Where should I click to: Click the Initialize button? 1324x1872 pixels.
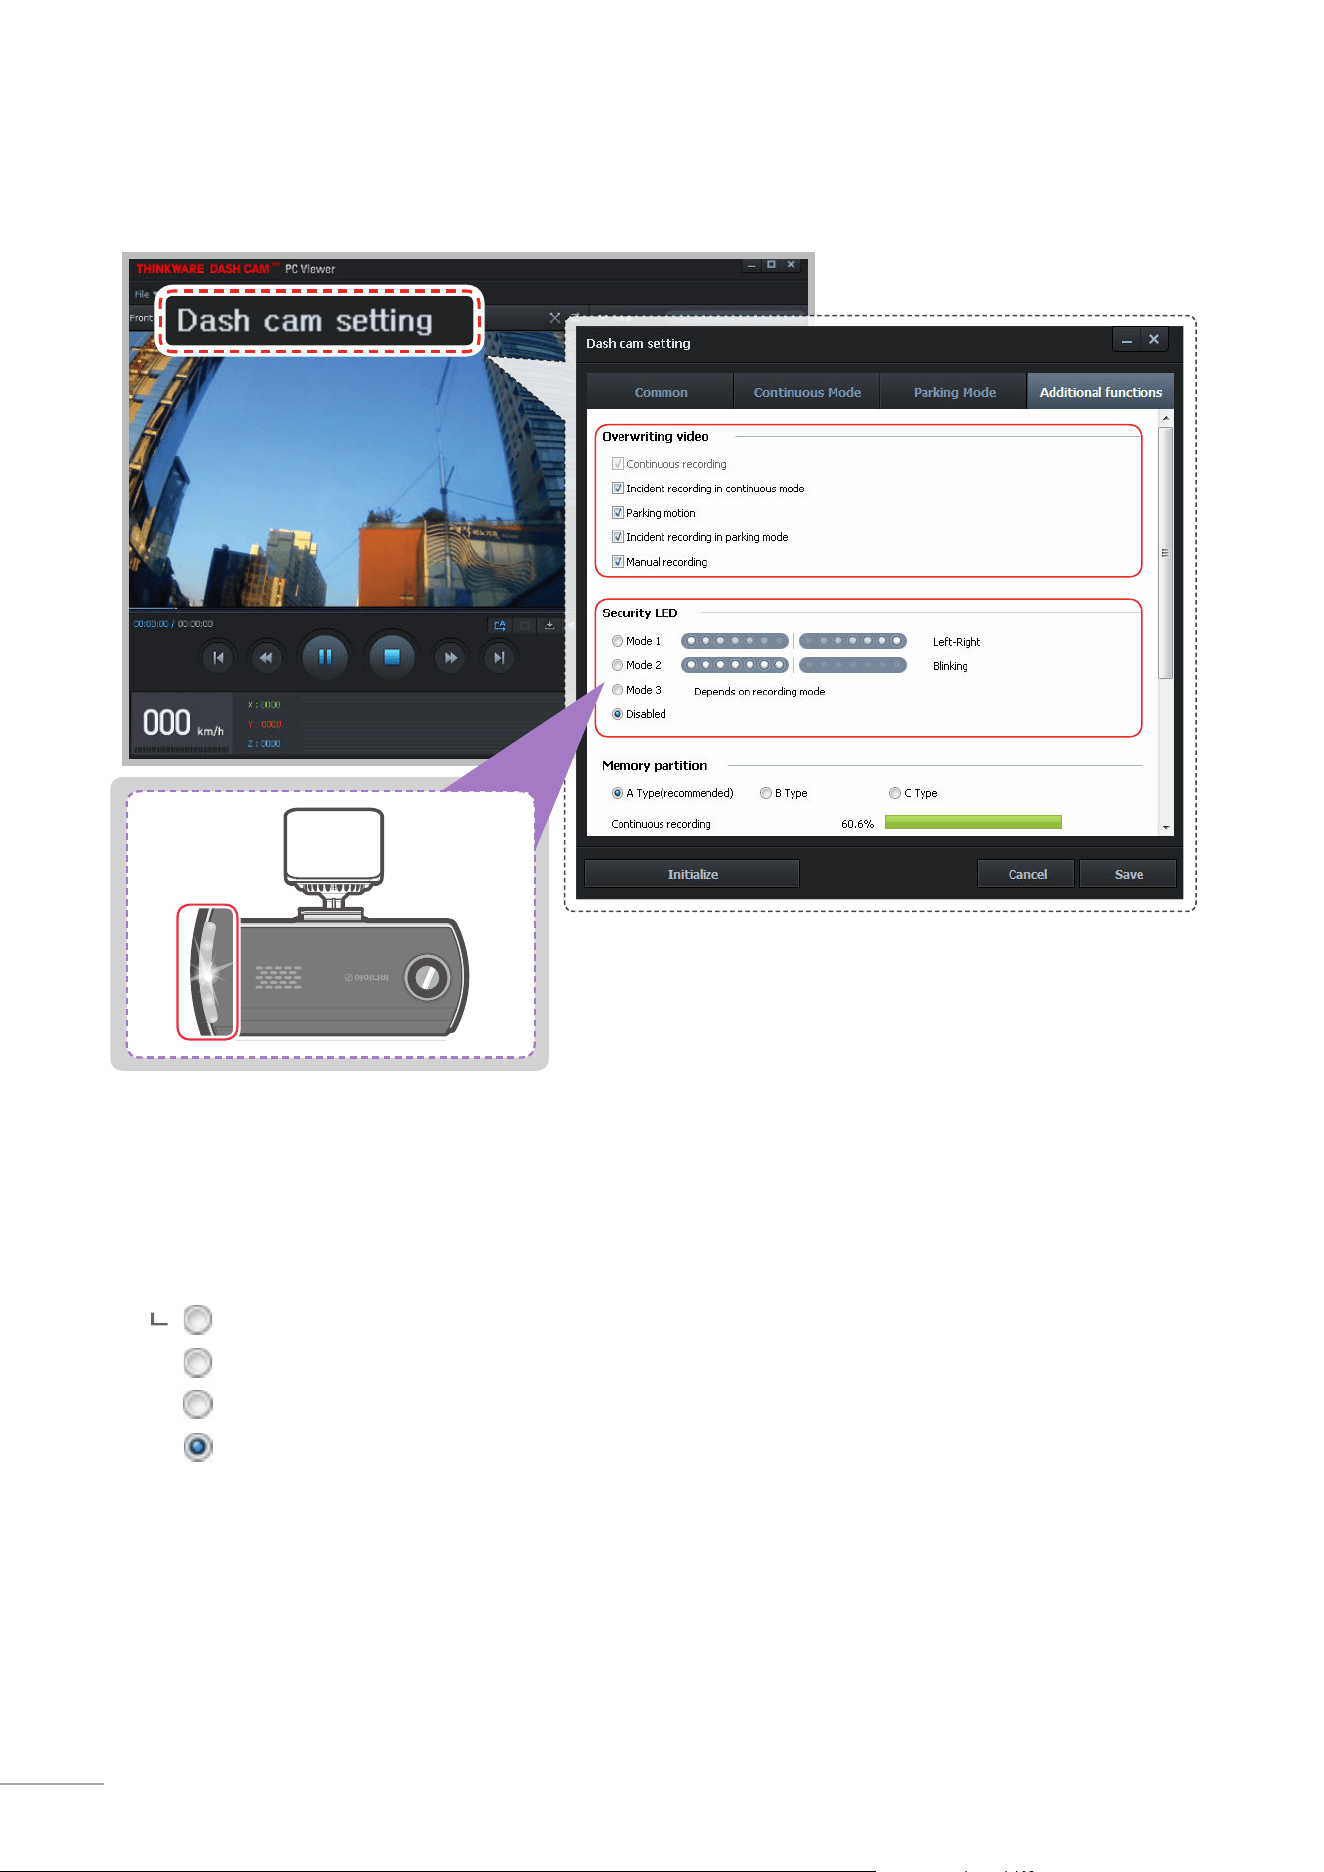point(692,874)
